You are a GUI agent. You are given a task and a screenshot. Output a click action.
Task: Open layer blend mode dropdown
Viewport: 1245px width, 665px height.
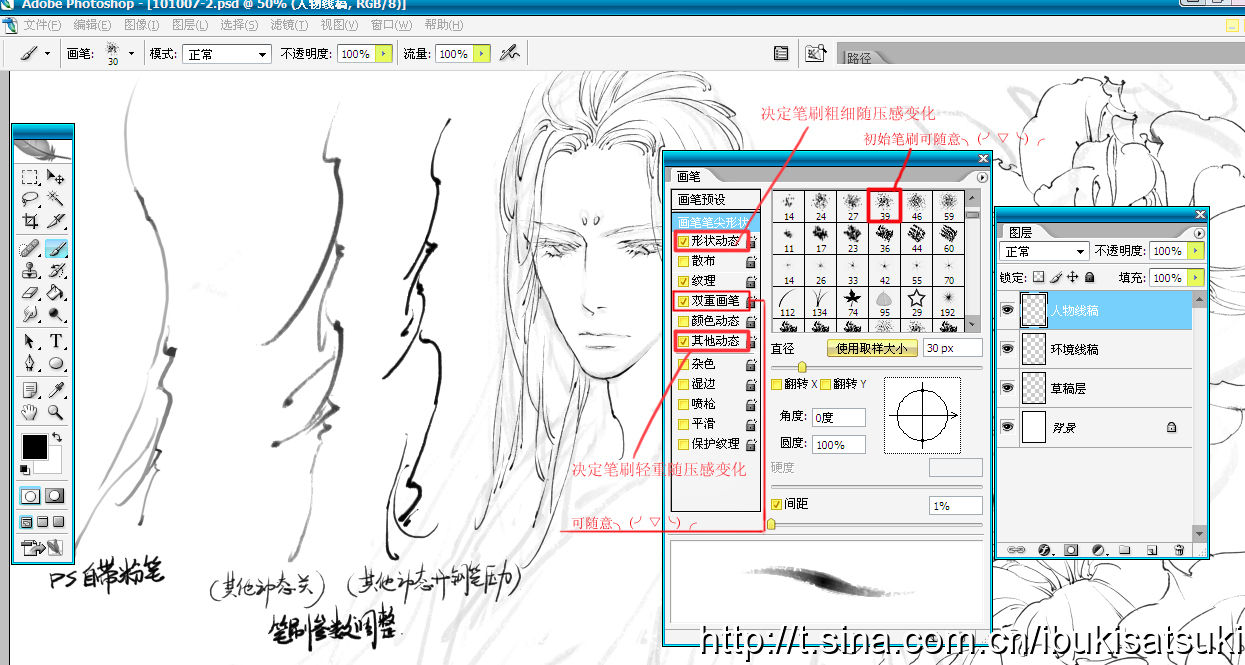(x=1044, y=251)
